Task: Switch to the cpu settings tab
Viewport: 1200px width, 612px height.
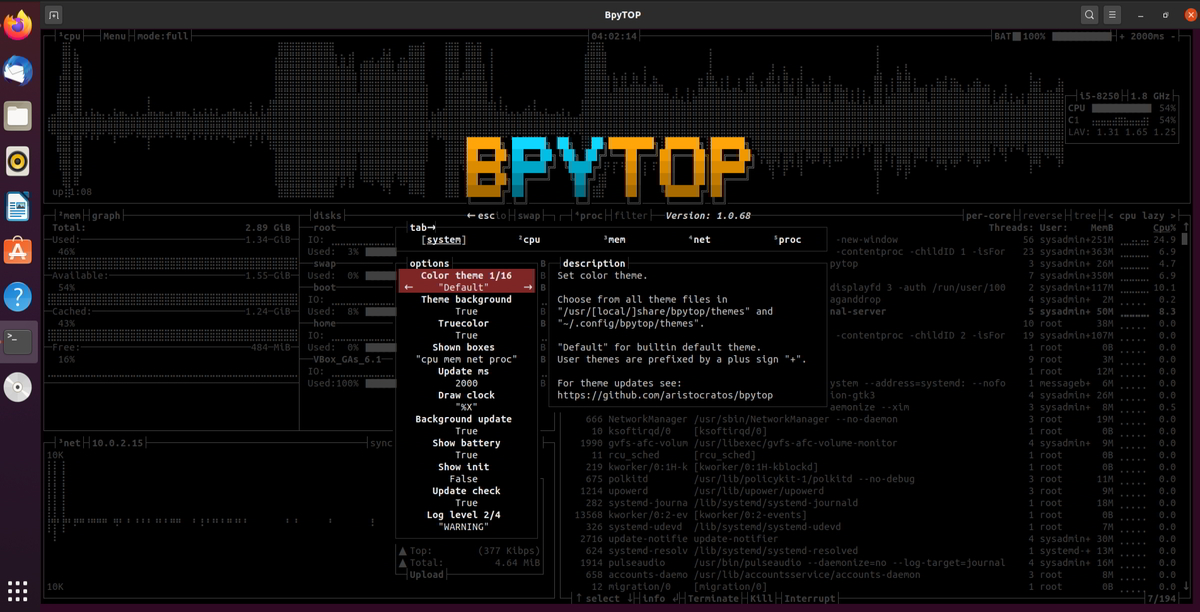Action: [x=528, y=239]
